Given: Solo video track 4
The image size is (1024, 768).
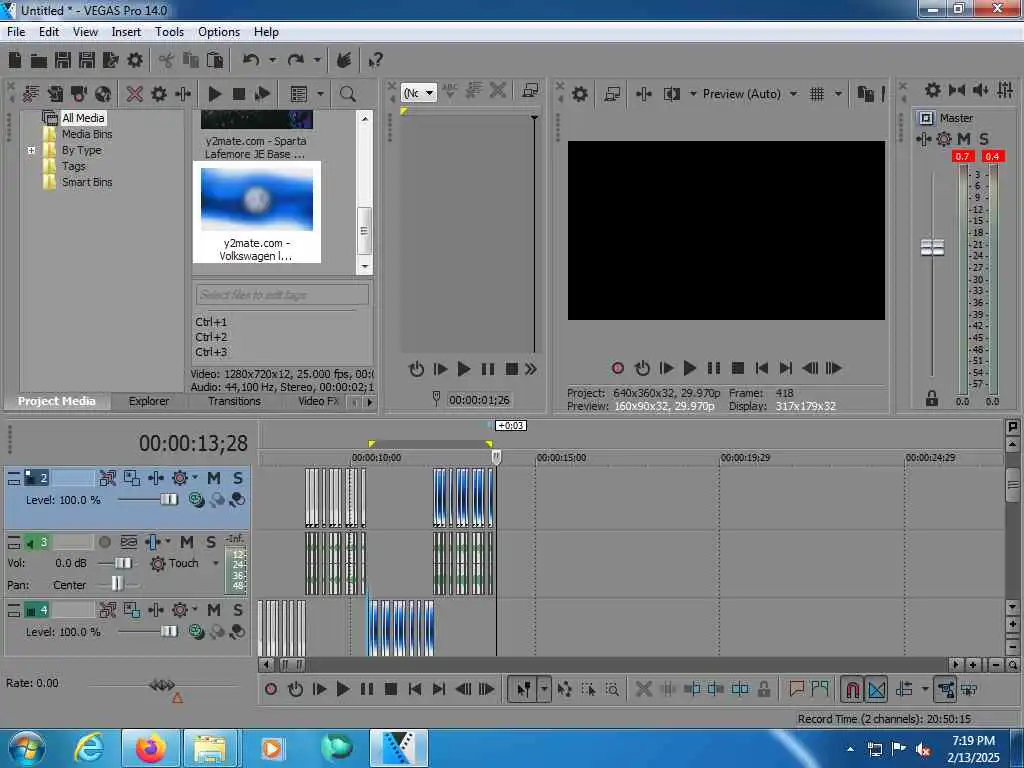Looking at the screenshot, I should point(238,610).
